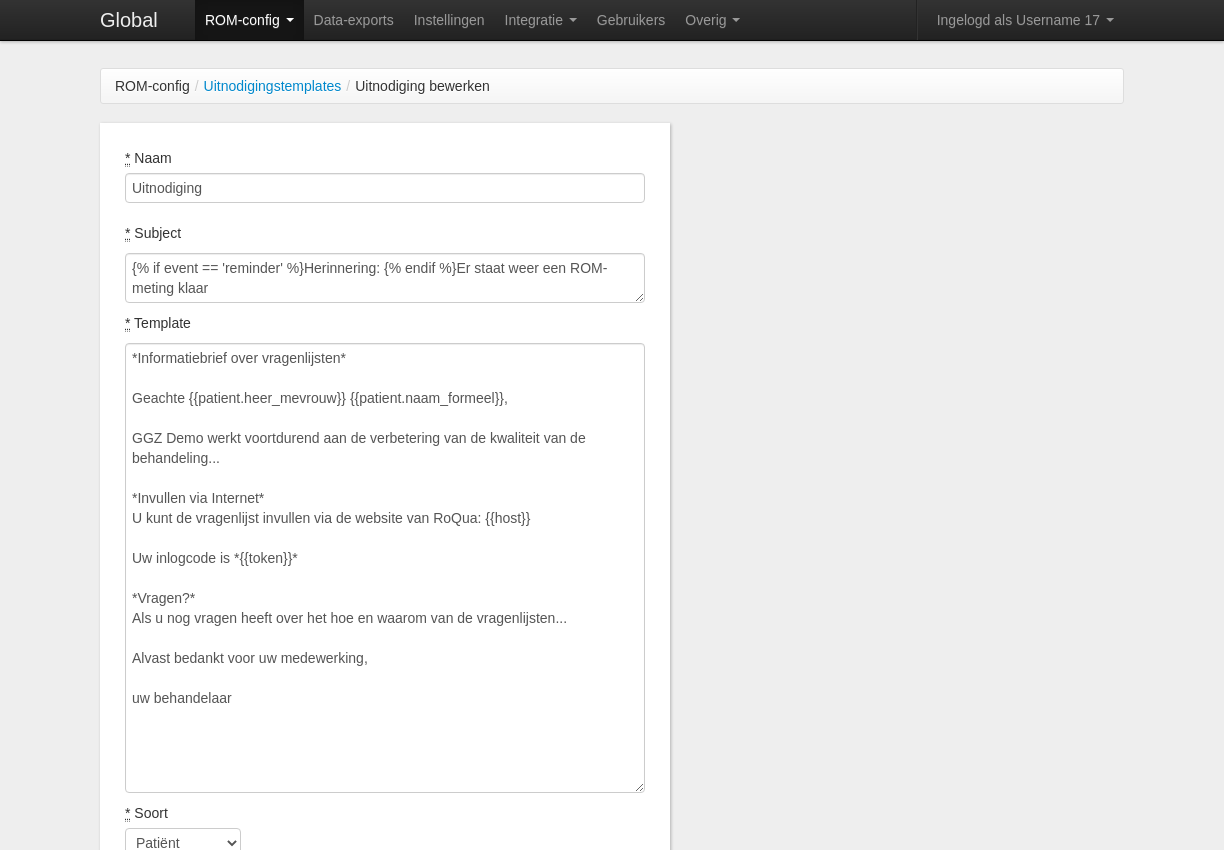Expand the Overig dropdown
The height and width of the screenshot is (850, 1224).
[712, 20]
